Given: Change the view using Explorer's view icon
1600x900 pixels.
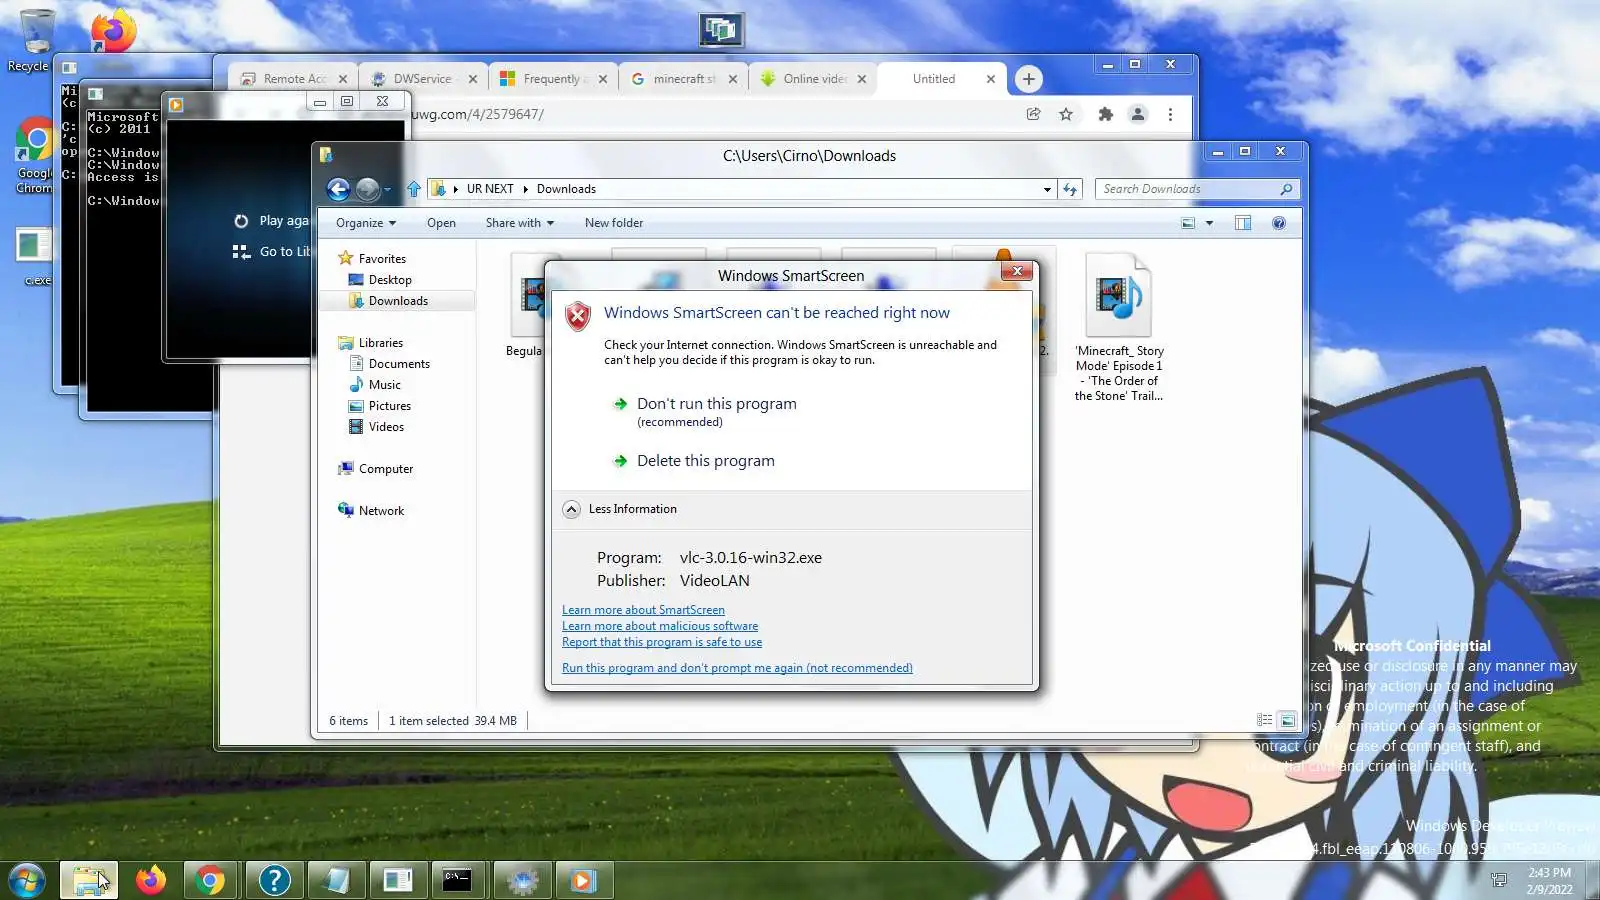Looking at the screenshot, I should (x=1188, y=223).
